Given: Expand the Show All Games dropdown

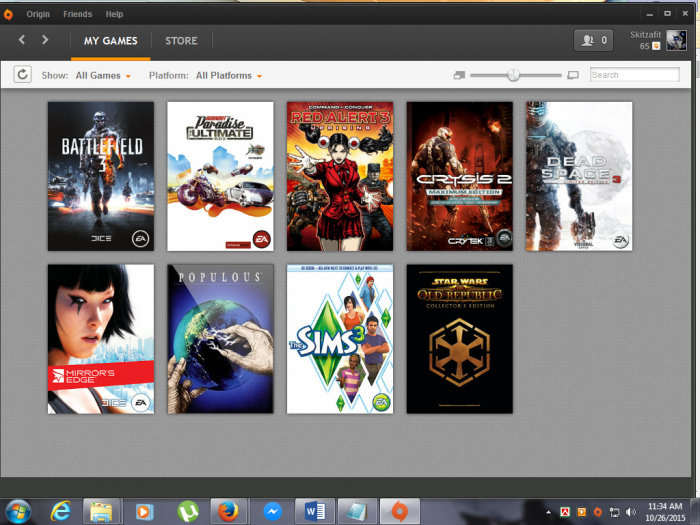Looking at the screenshot, I should (x=103, y=75).
